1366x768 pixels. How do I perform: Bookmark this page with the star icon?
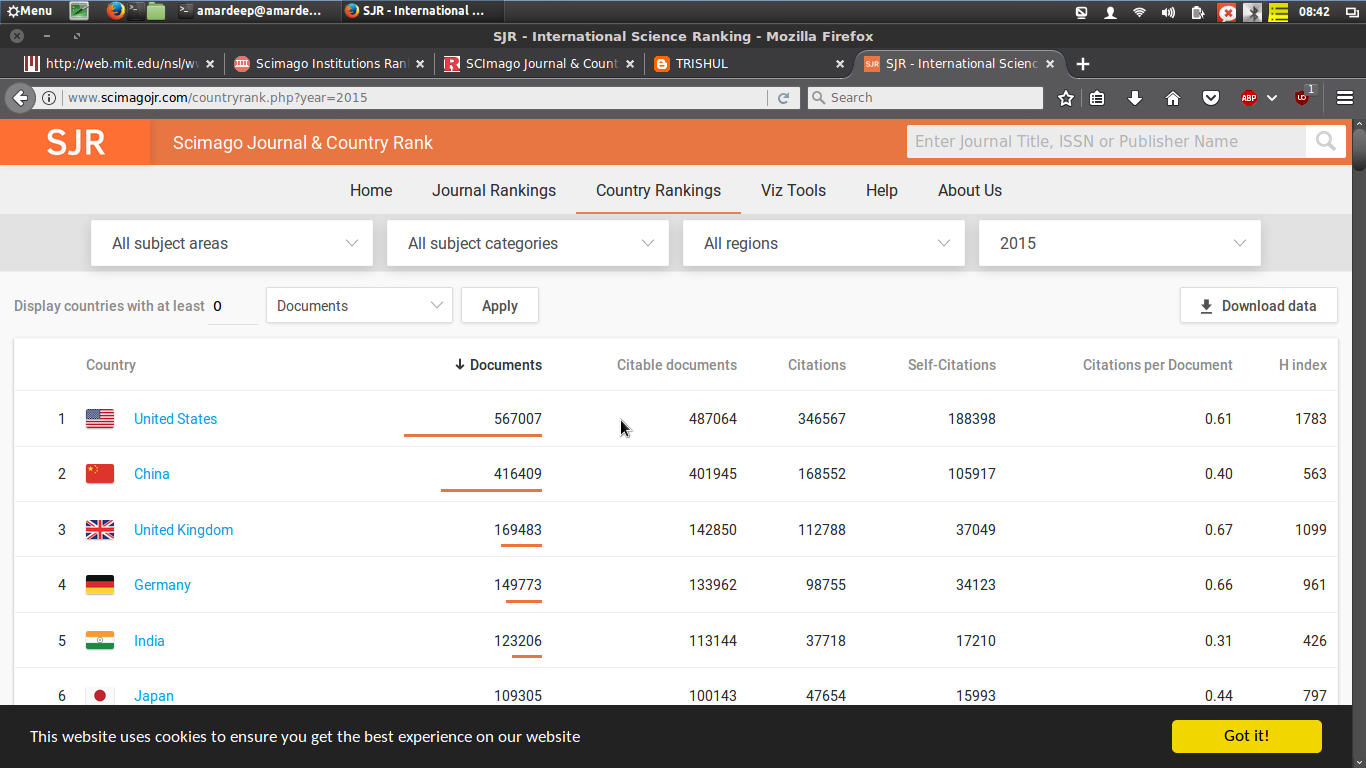pyautogui.click(x=1066, y=98)
